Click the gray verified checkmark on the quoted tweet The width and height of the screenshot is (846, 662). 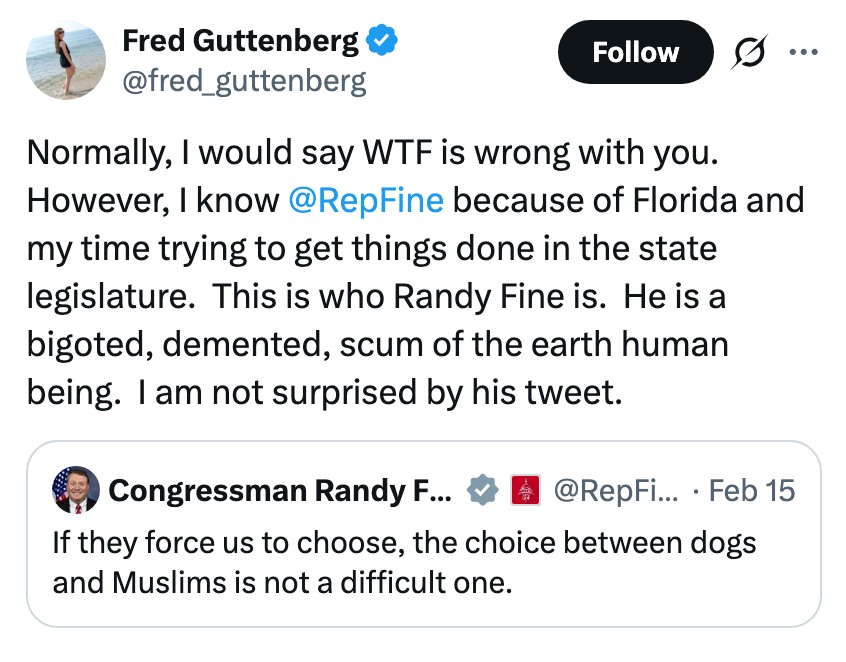484,491
